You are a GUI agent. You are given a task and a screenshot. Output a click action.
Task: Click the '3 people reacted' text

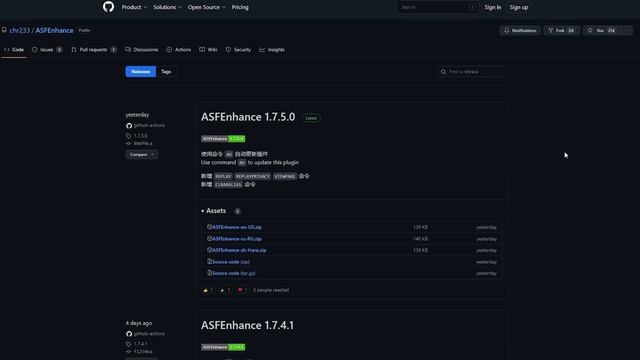tap(271, 290)
